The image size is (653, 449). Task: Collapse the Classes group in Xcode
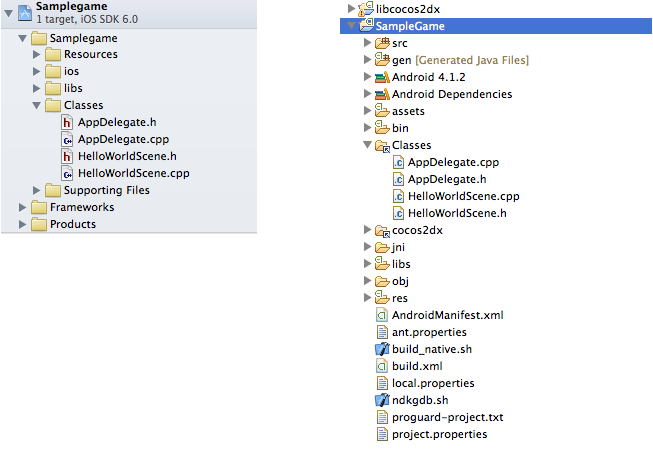click(x=37, y=106)
